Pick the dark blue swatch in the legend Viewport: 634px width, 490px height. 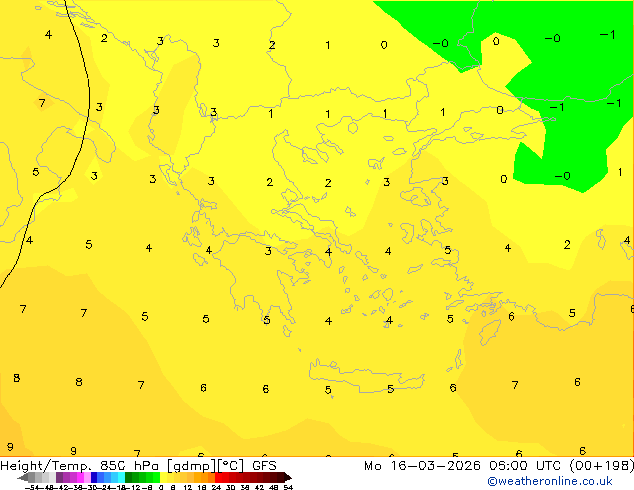(x=94, y=477)
